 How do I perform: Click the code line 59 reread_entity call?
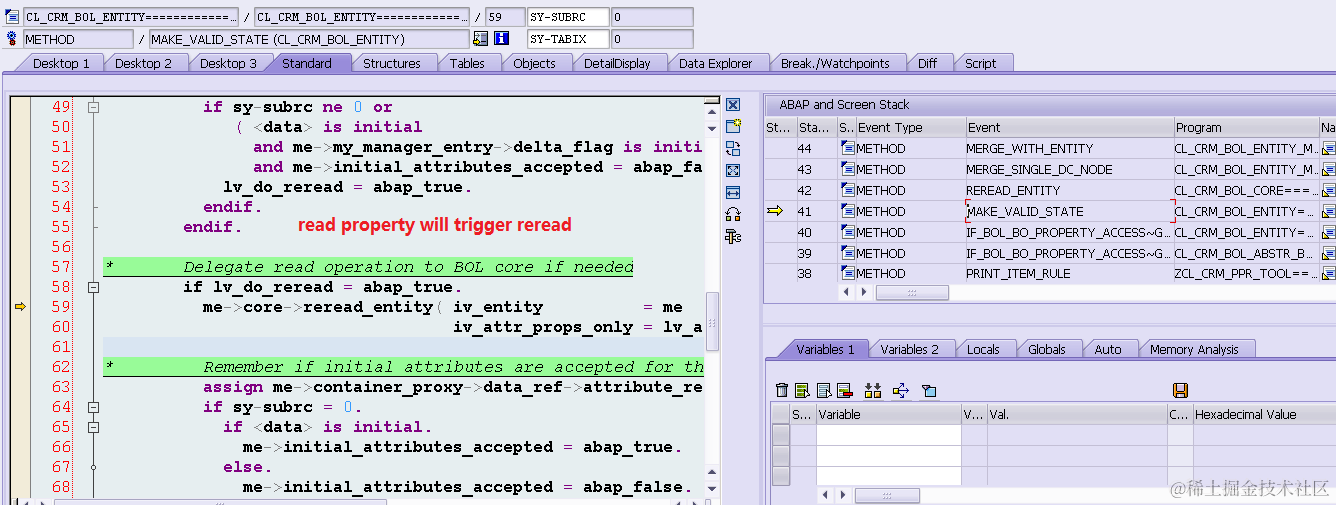click(x=442, y=307)
